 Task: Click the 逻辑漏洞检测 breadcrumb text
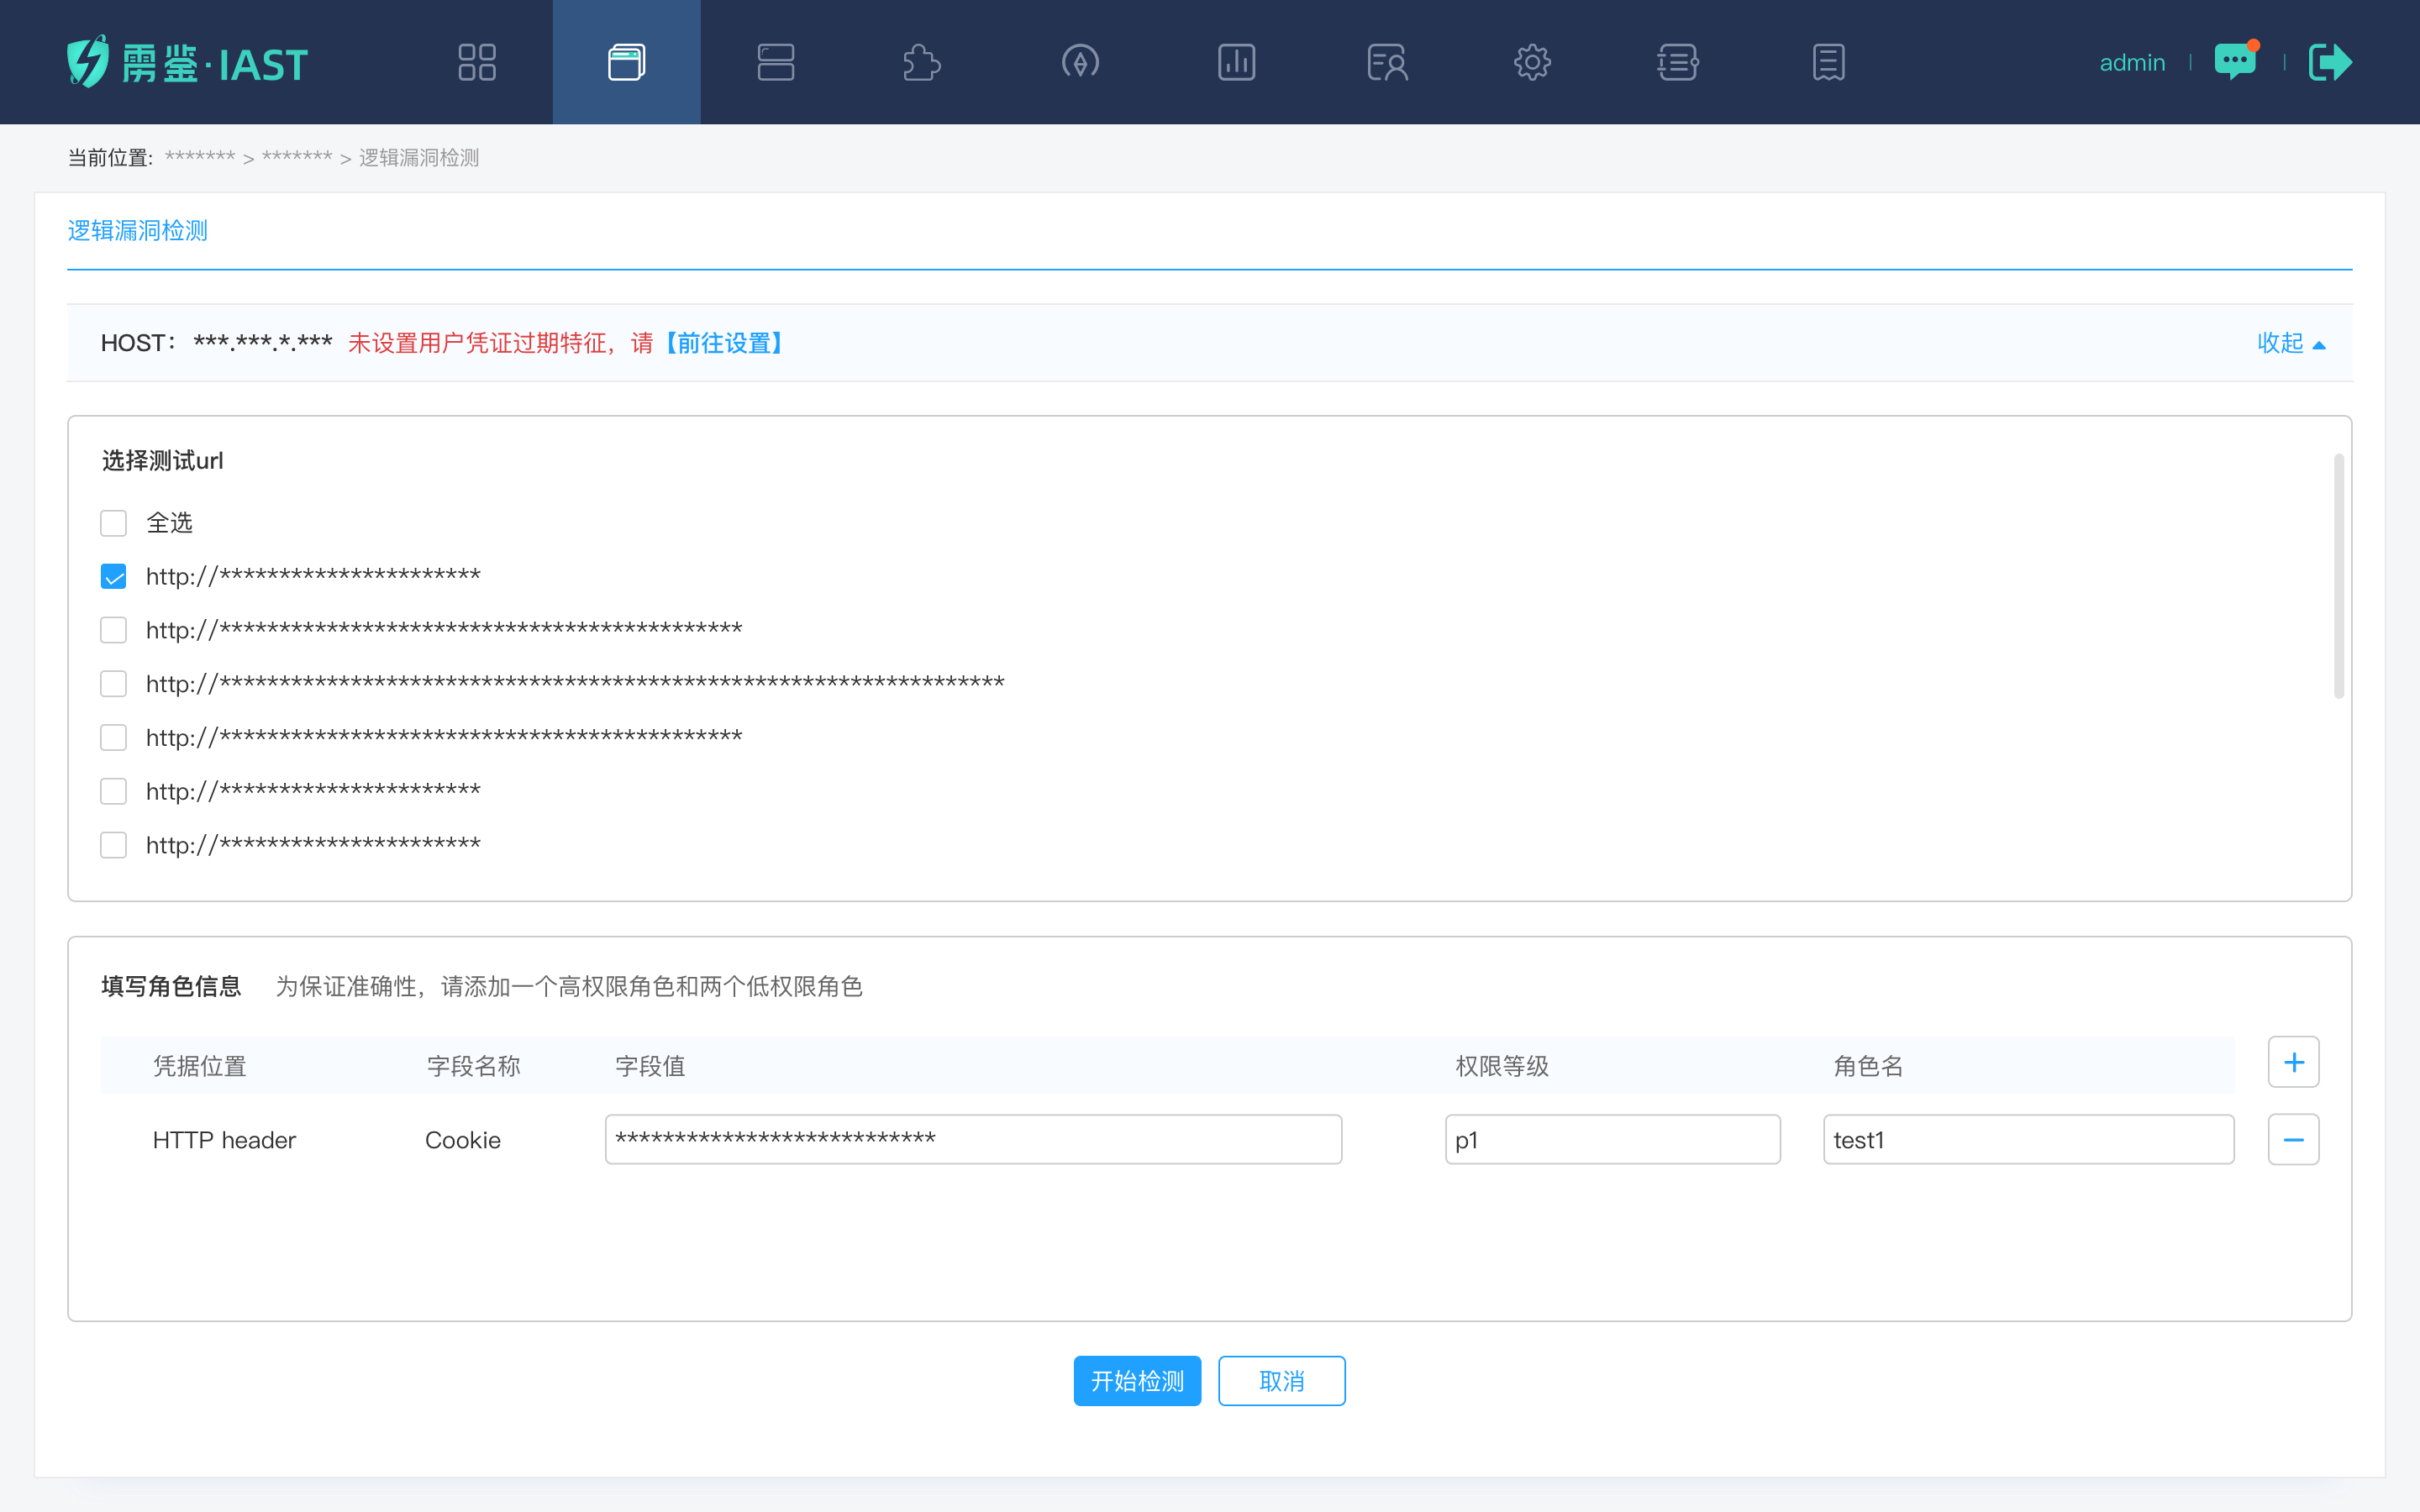[x=419, y=158]
